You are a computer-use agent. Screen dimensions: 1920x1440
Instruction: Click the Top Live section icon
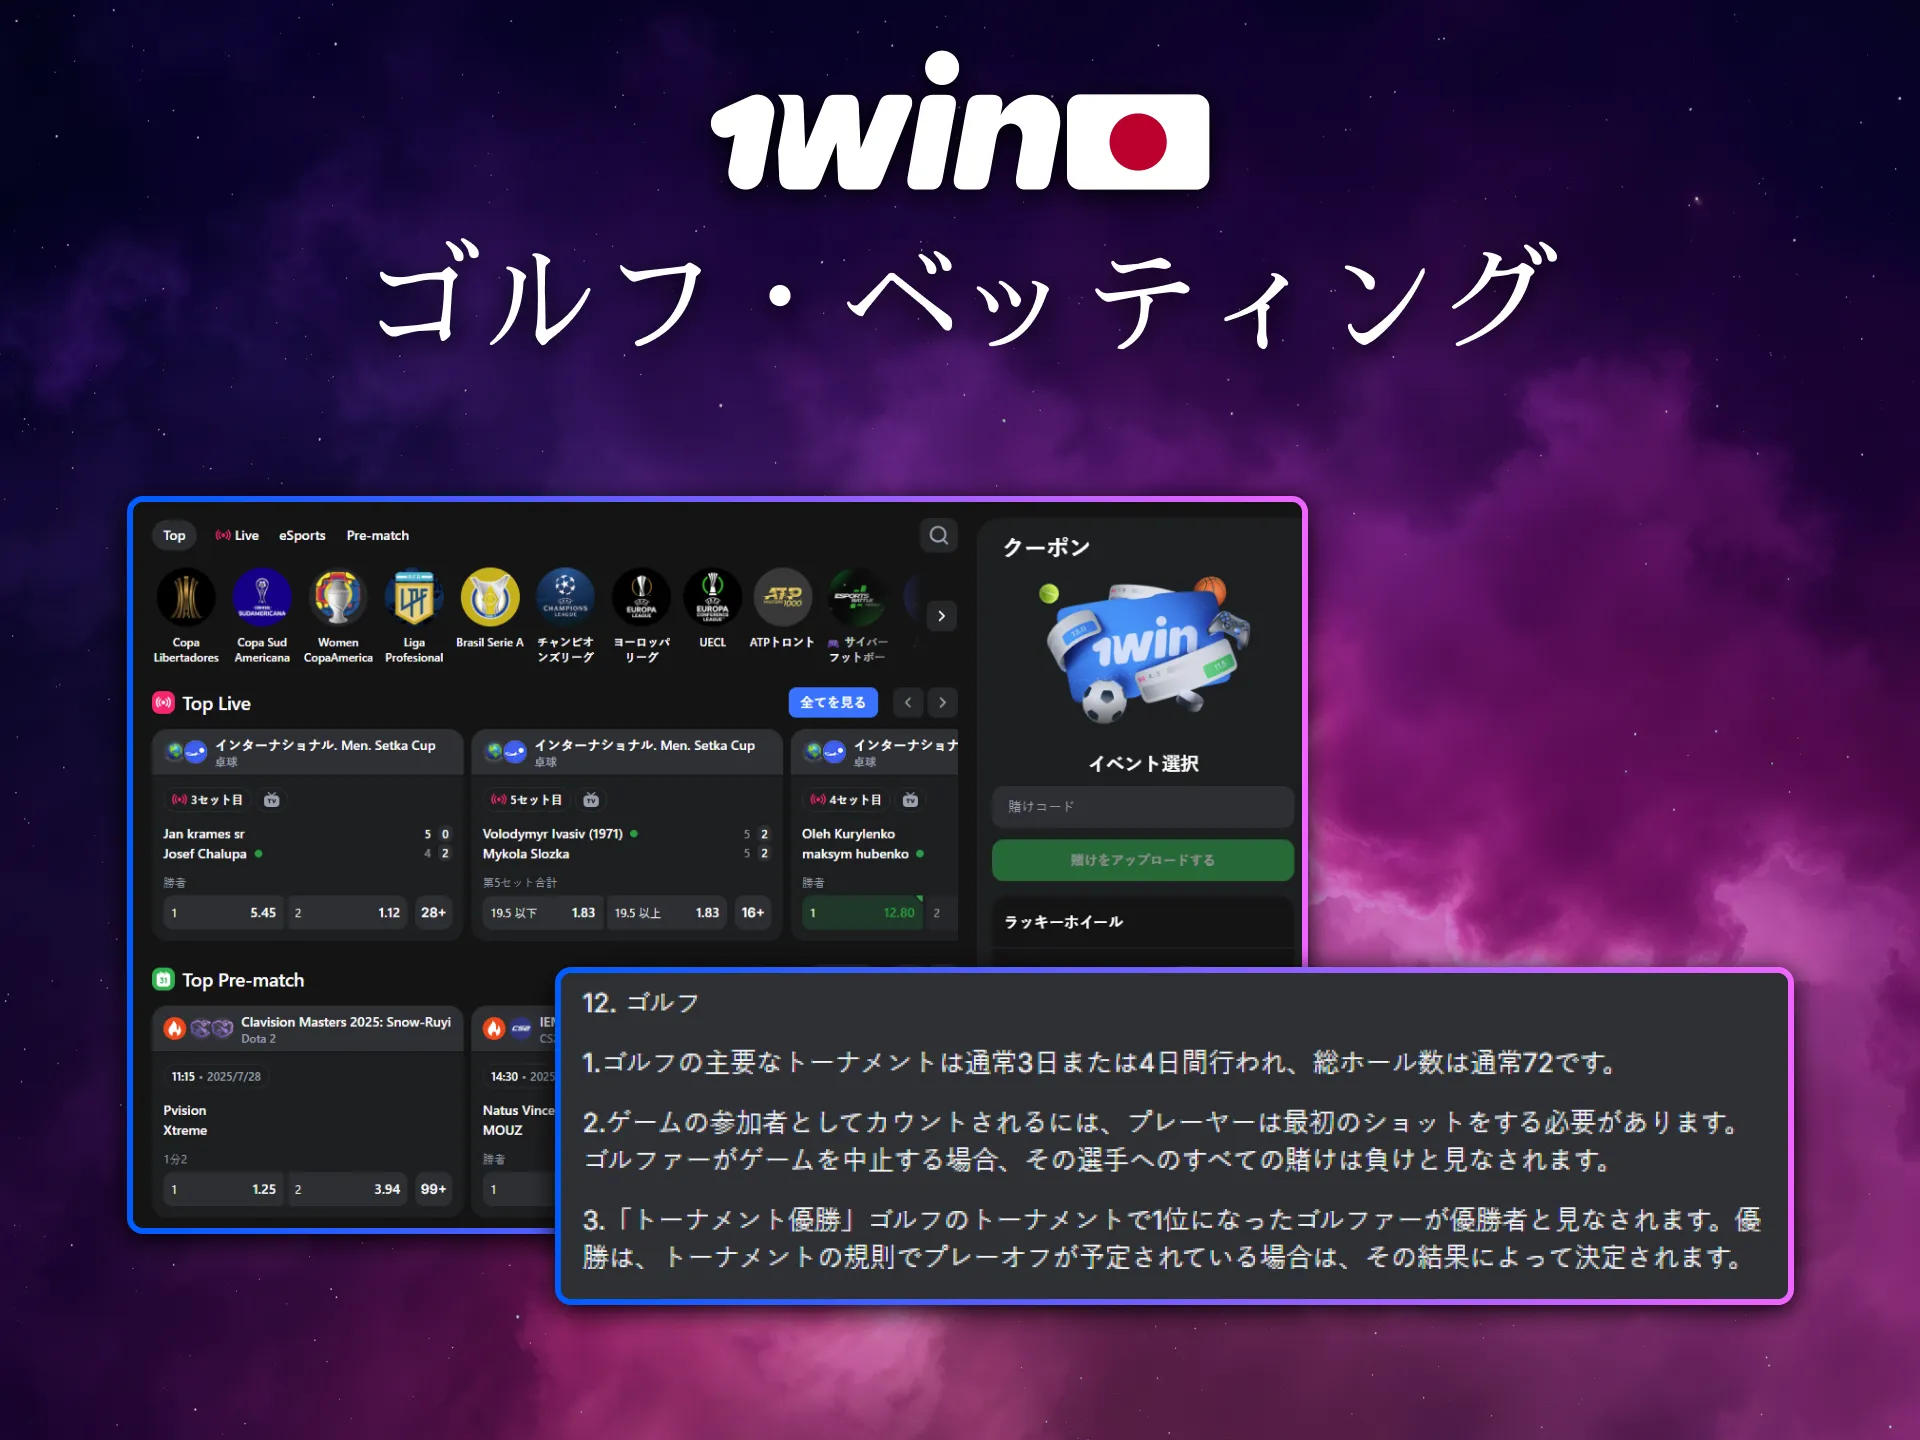(163, 703)
